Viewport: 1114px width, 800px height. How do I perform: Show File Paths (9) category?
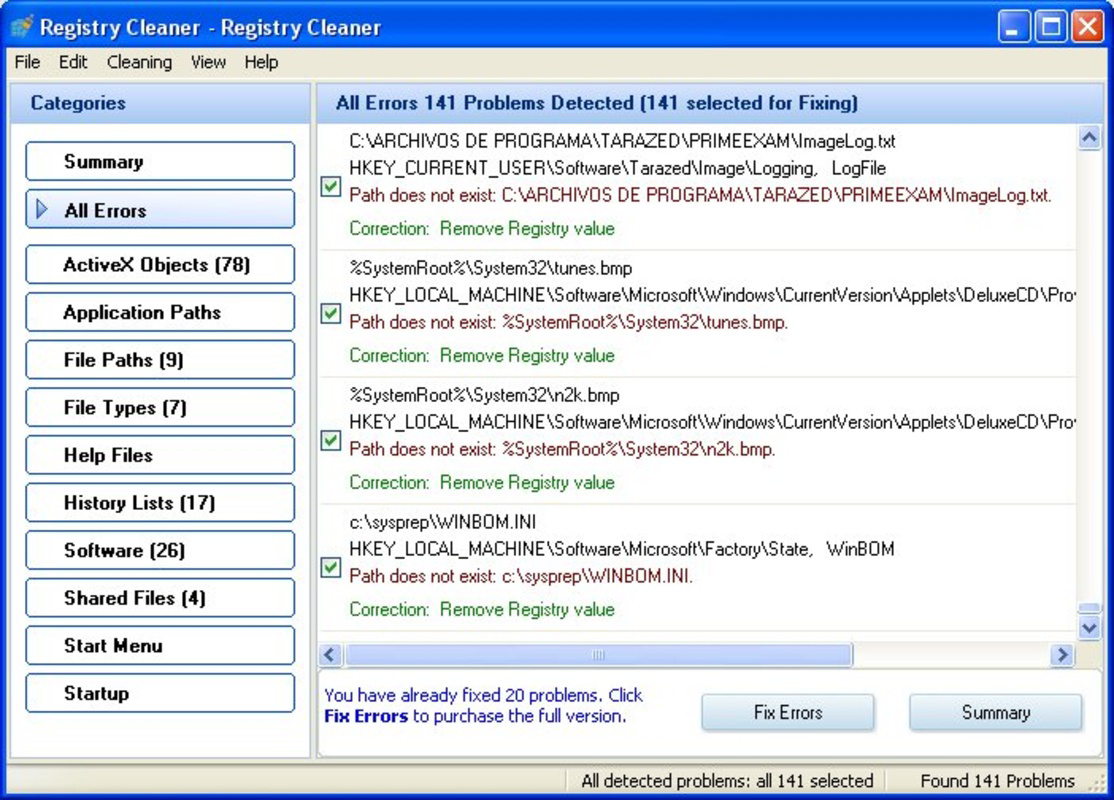point(160,360)
